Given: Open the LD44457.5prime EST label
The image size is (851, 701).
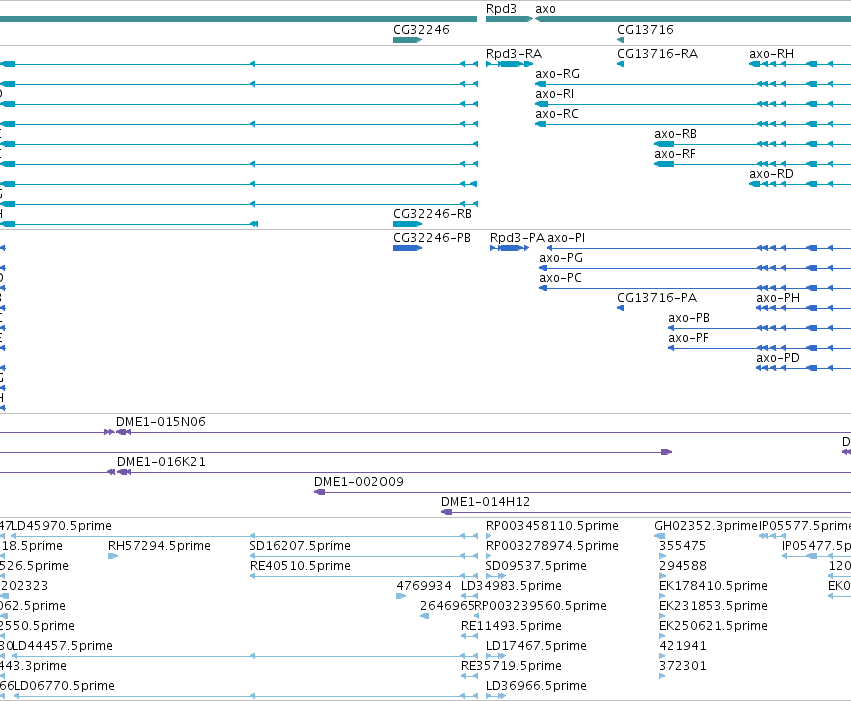Looking at the screenshot, I should pyautogui.click(x=62, y=646).
